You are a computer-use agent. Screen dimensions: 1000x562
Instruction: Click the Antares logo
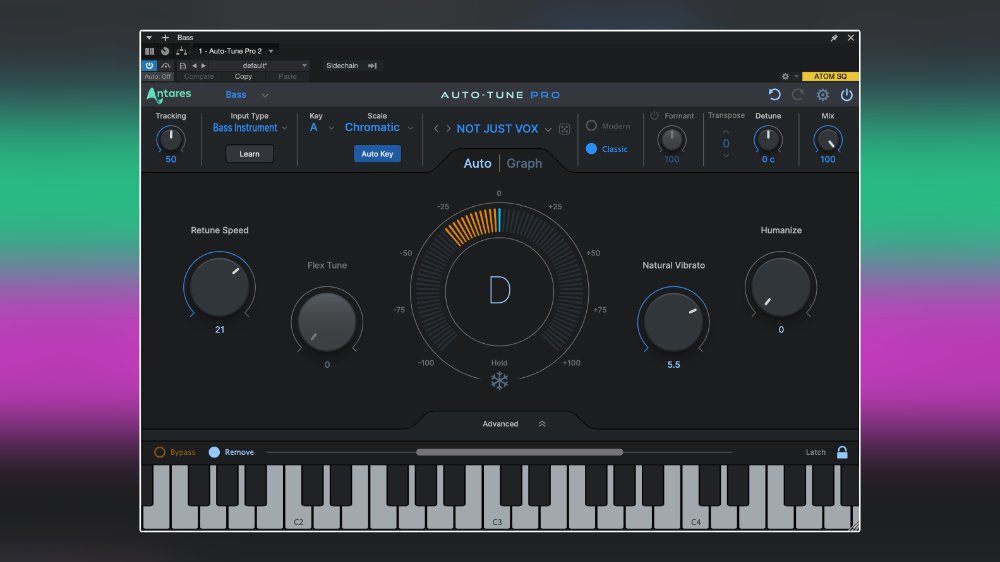pyautogui.click(x=169, y=94)
